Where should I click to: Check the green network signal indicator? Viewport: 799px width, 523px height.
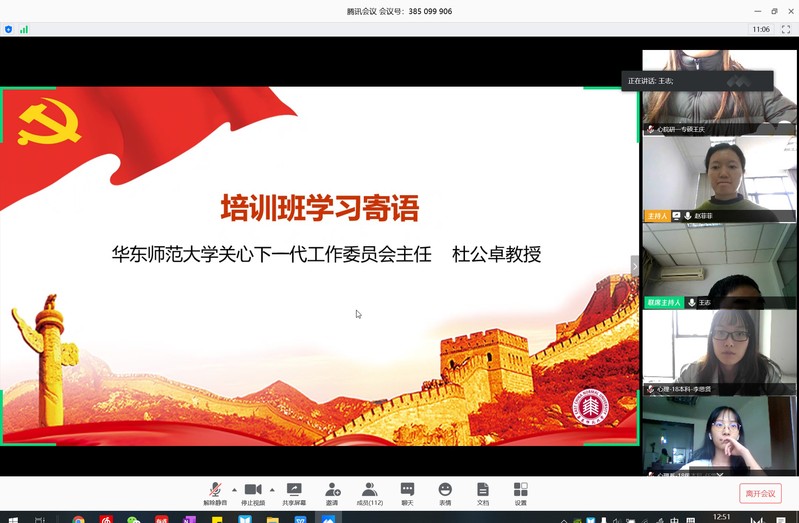[x=24, y=30]
